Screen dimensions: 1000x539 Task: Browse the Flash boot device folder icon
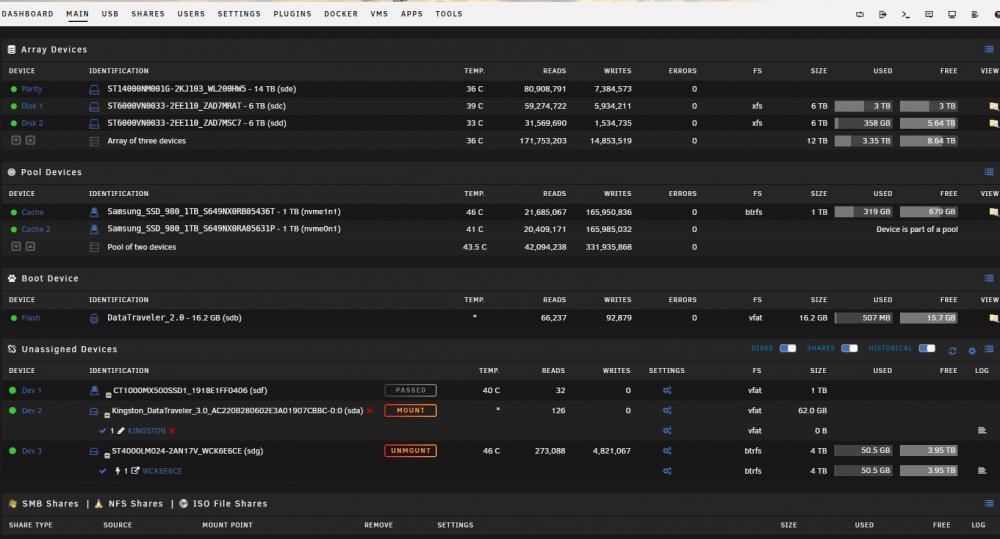click(993, 318)
